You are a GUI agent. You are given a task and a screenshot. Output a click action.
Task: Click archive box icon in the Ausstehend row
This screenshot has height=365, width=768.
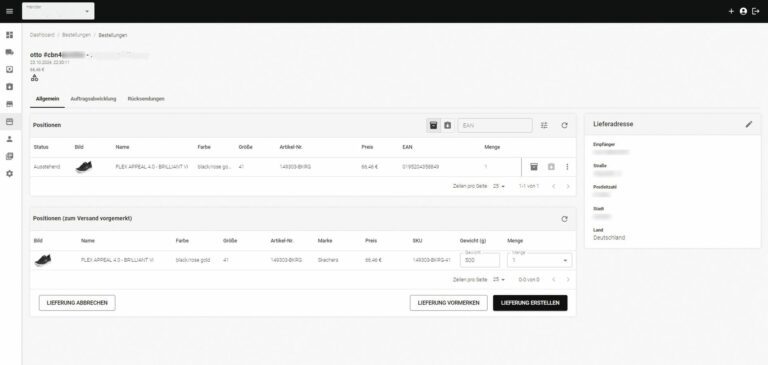click(534, 167)
